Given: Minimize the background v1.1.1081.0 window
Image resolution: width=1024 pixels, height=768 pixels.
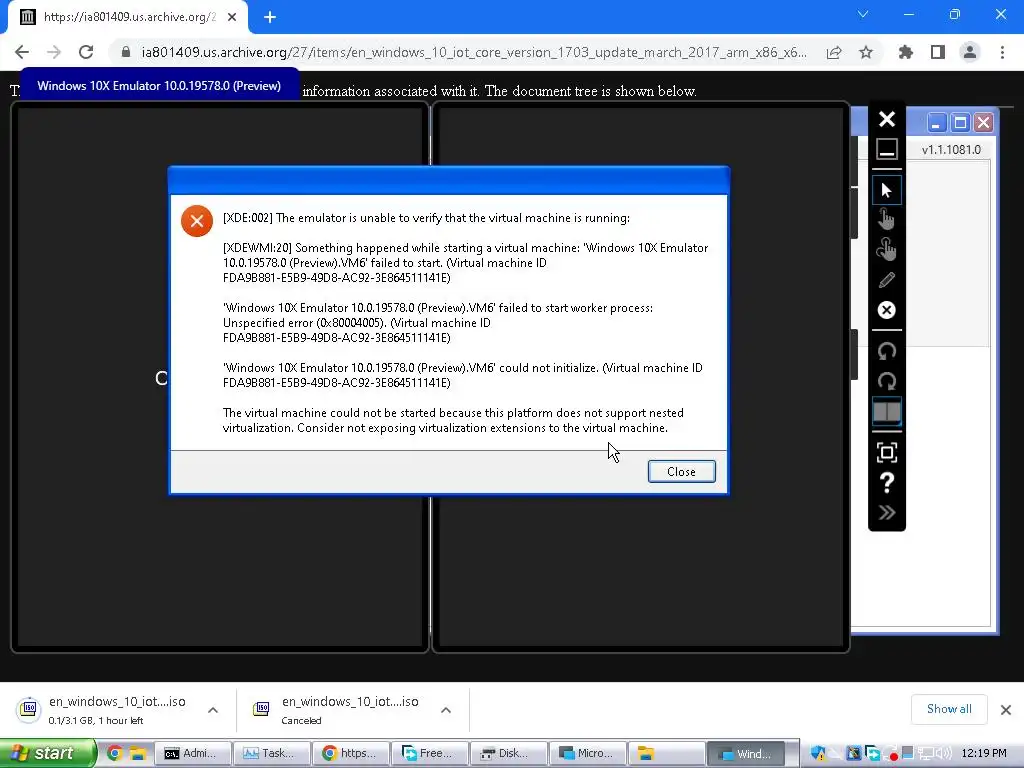Looking at the screenshot, I should pos(936,123).
